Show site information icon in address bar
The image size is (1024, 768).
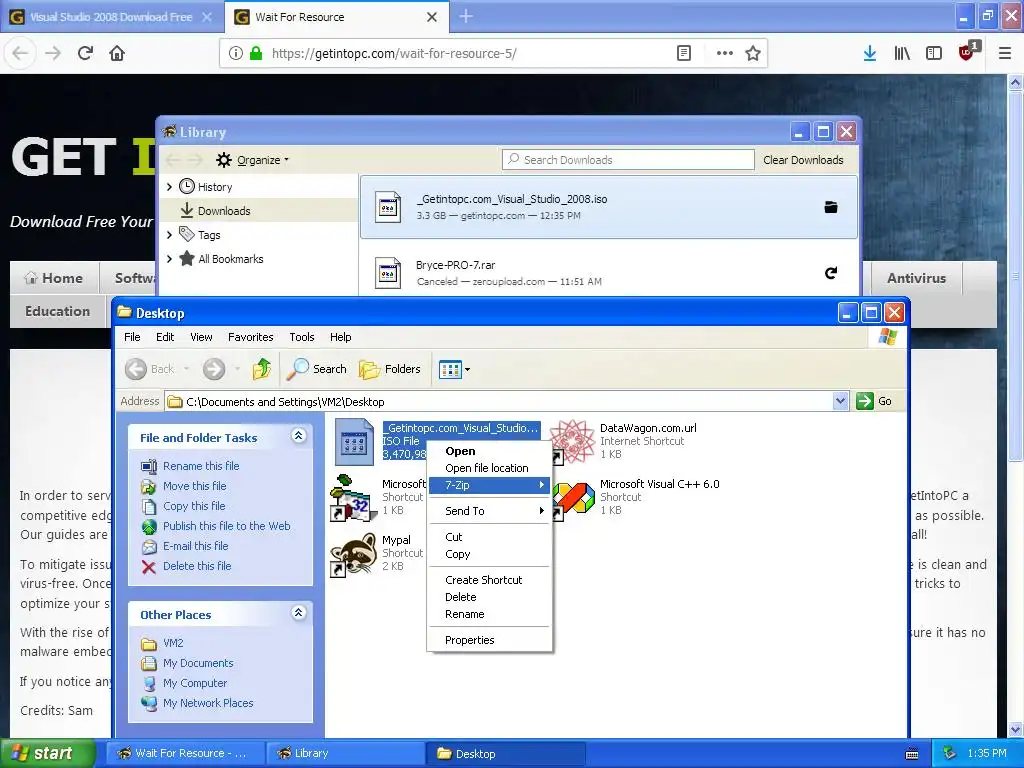point(236,54)
